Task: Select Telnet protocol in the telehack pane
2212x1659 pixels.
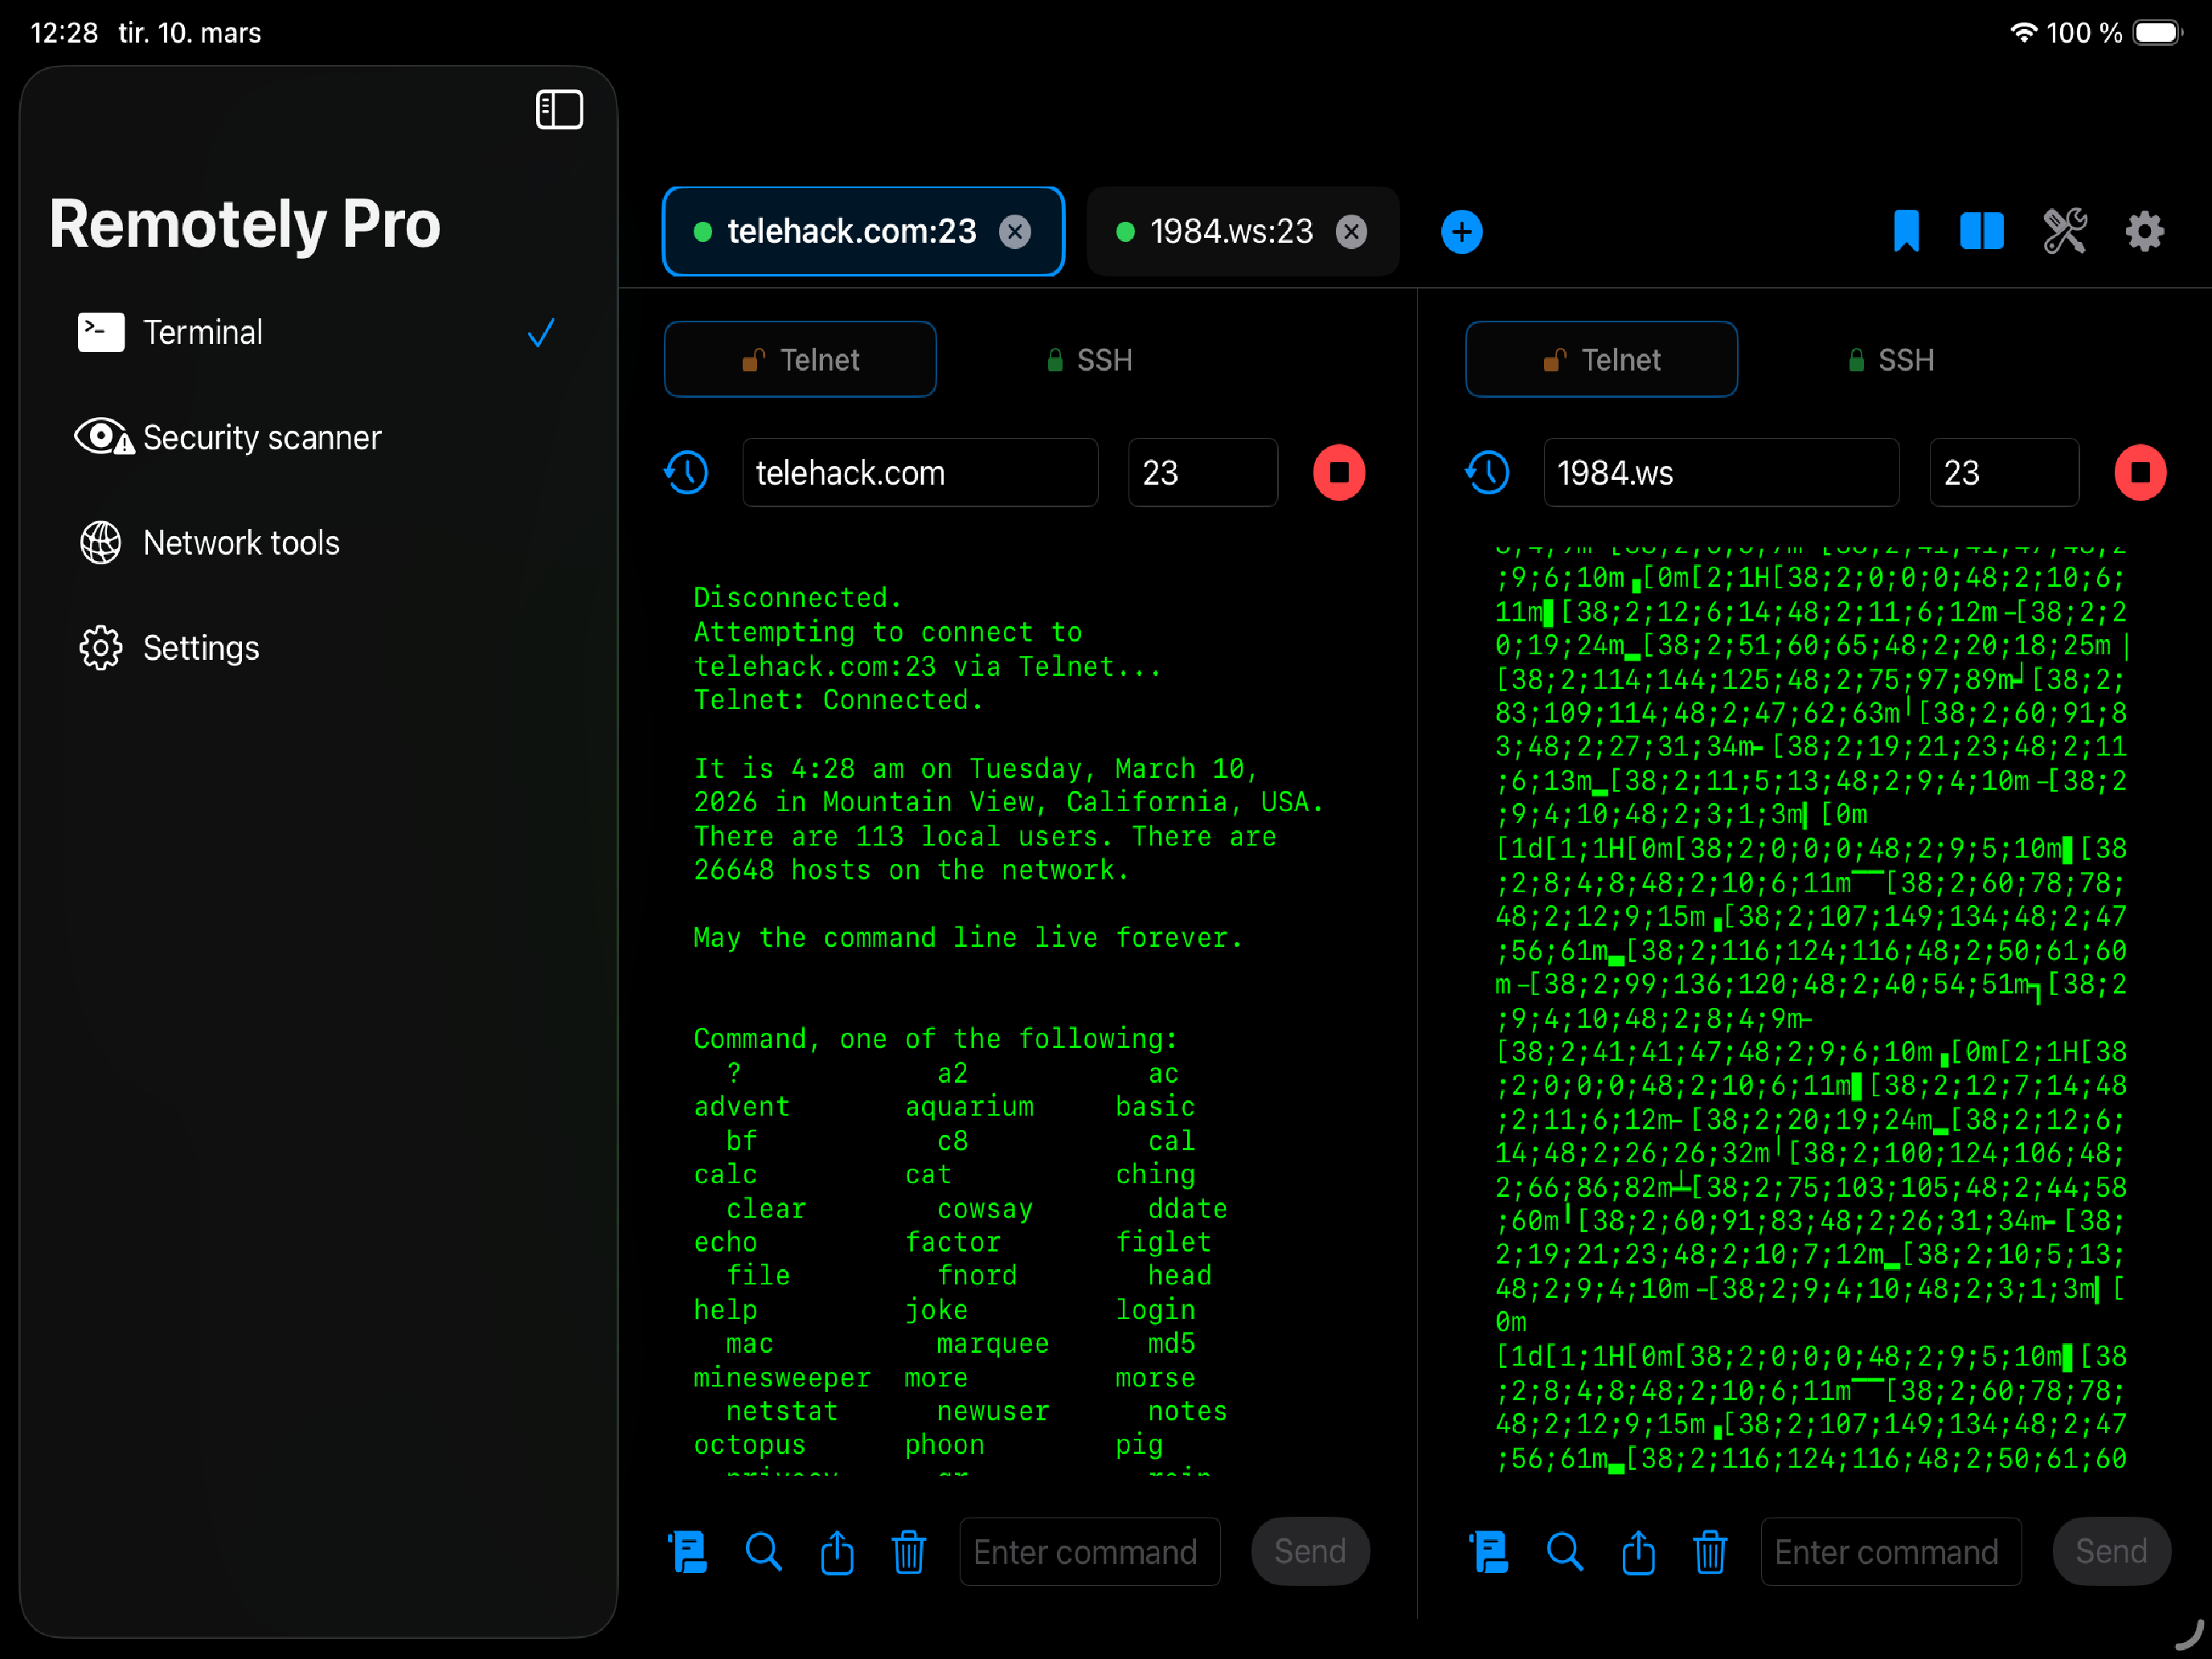Action: point(800,359)
